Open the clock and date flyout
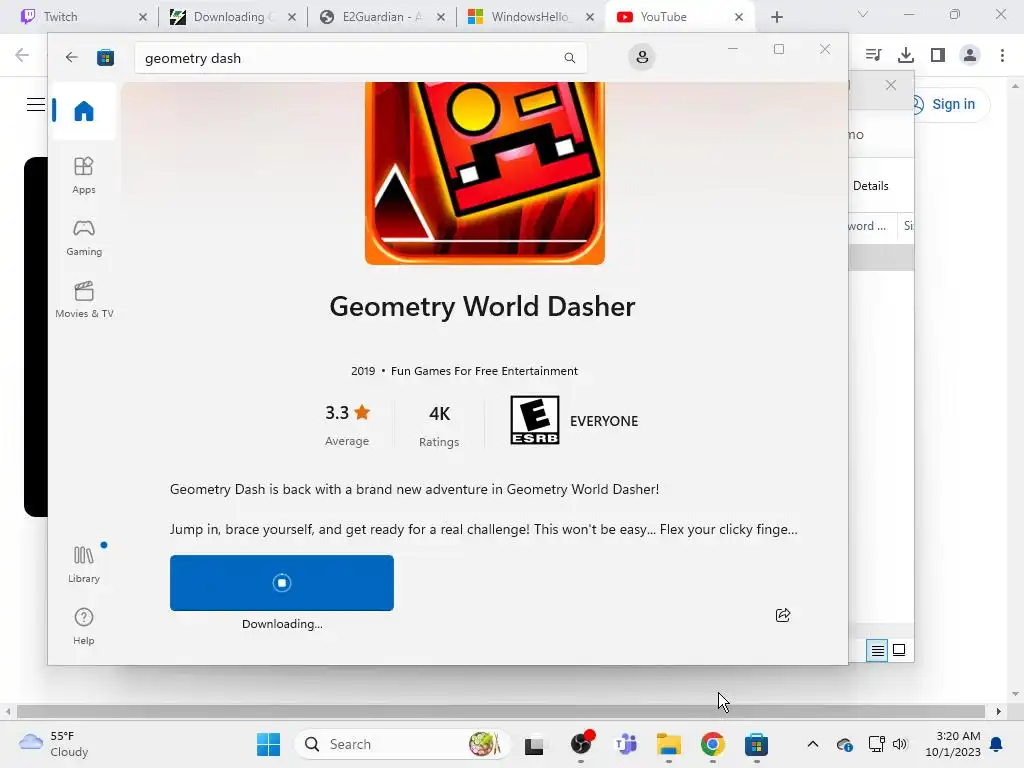 953,744
